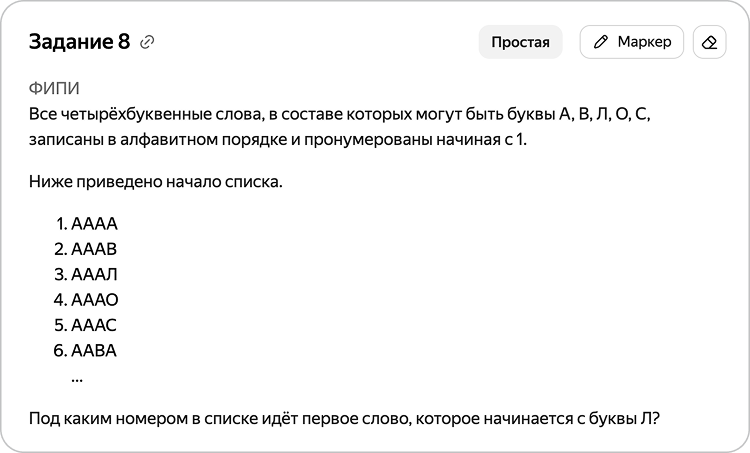Screen dimensions: 750x453
Task: Click the ellipsis below the word list
Action: click(77, 380)
